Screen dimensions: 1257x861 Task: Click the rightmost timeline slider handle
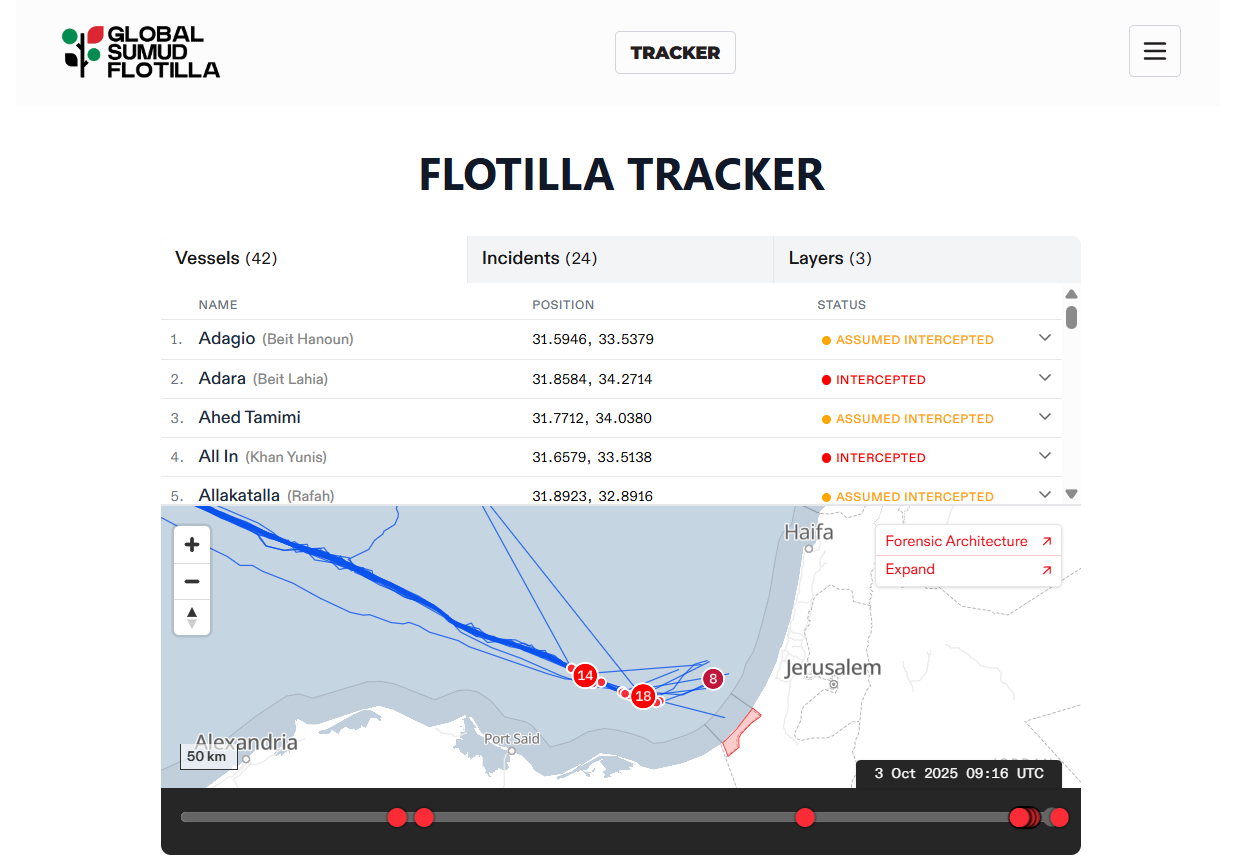(1059, 818)
